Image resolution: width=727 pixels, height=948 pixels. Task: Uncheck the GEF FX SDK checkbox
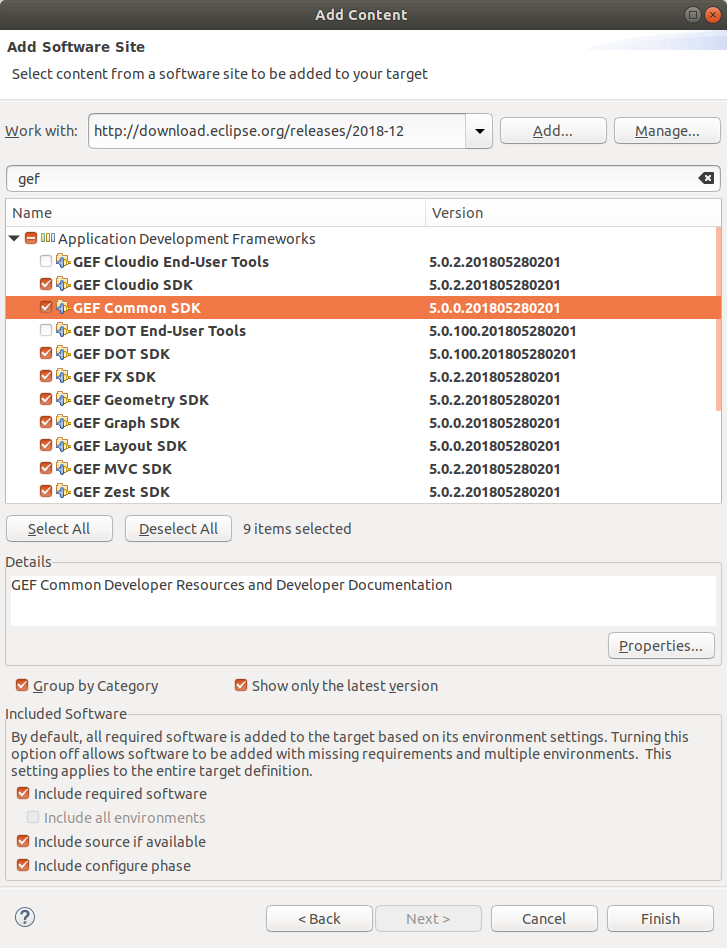coord(45,376)
